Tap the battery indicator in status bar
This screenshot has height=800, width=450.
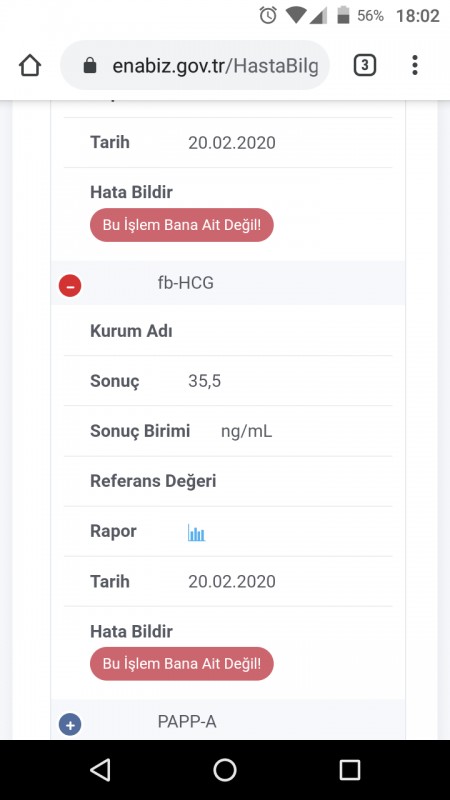[x=343, y=15]
